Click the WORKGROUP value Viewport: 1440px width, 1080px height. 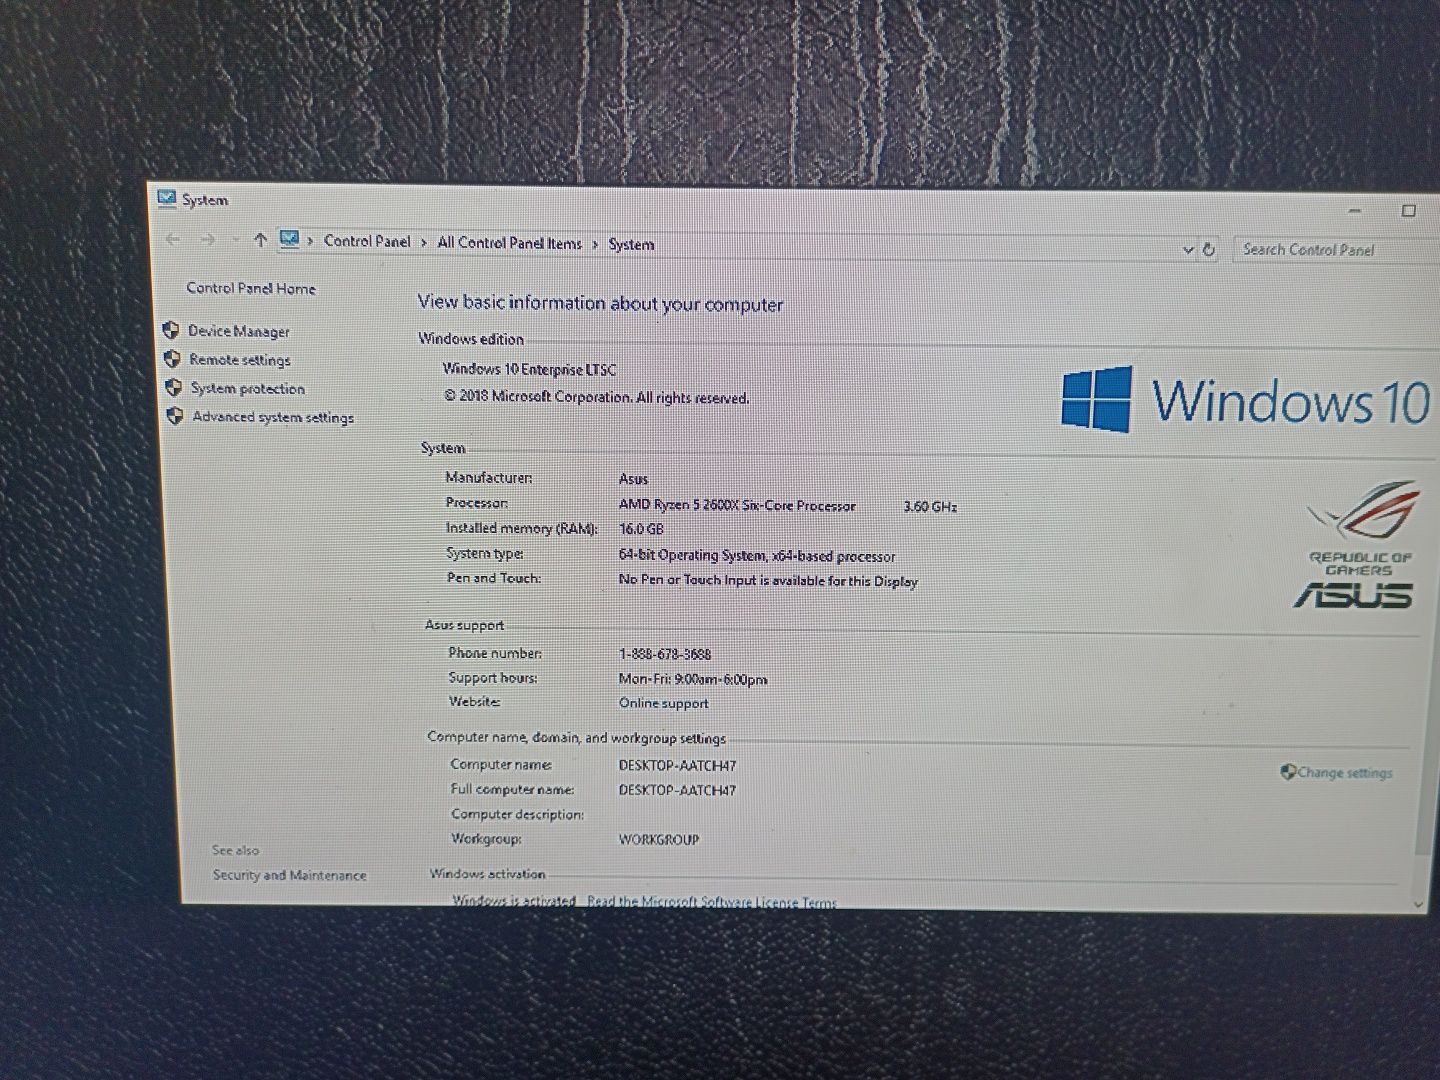point(658,840)
